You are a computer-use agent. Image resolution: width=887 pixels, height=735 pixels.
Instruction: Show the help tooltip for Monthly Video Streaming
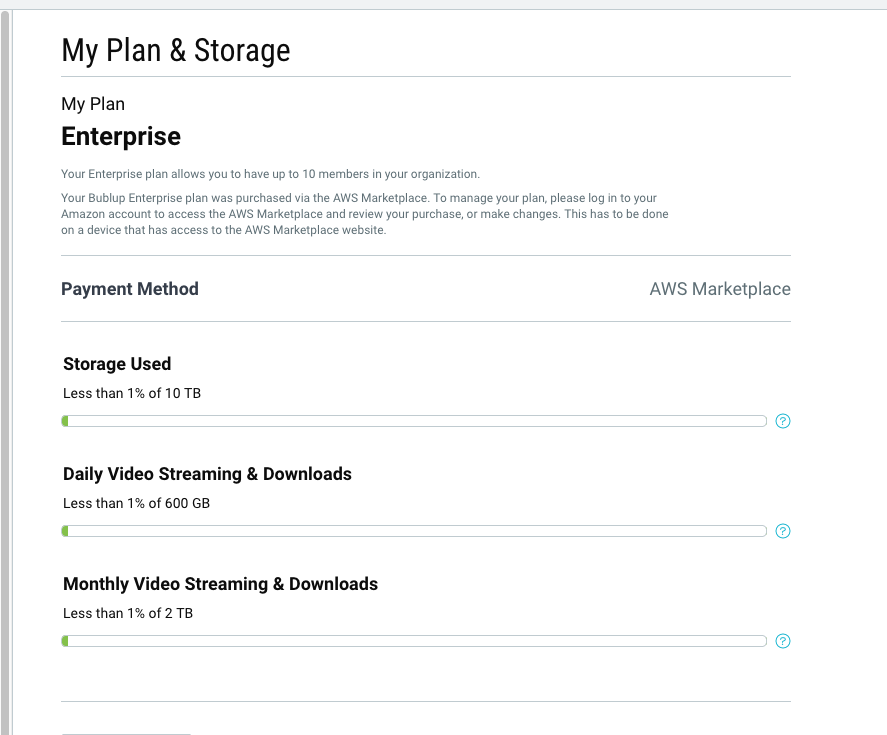coord(782,641)
